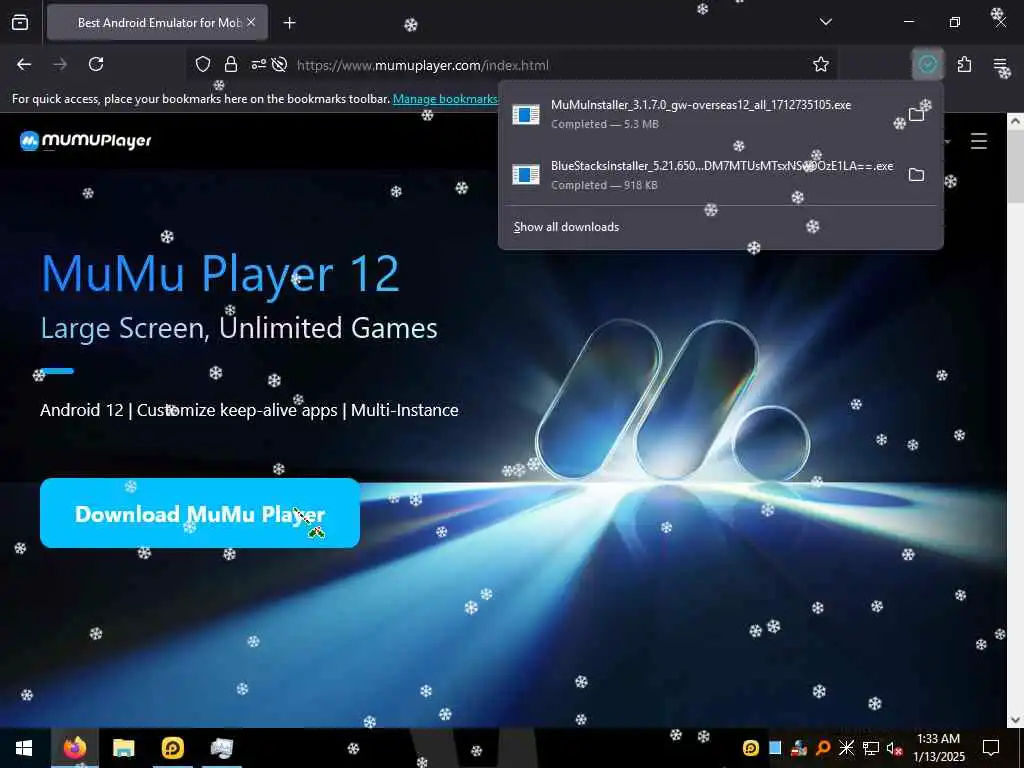The image size is (1024, 768).
Task: Open the Windows Start menu
Action: [24, 748]
